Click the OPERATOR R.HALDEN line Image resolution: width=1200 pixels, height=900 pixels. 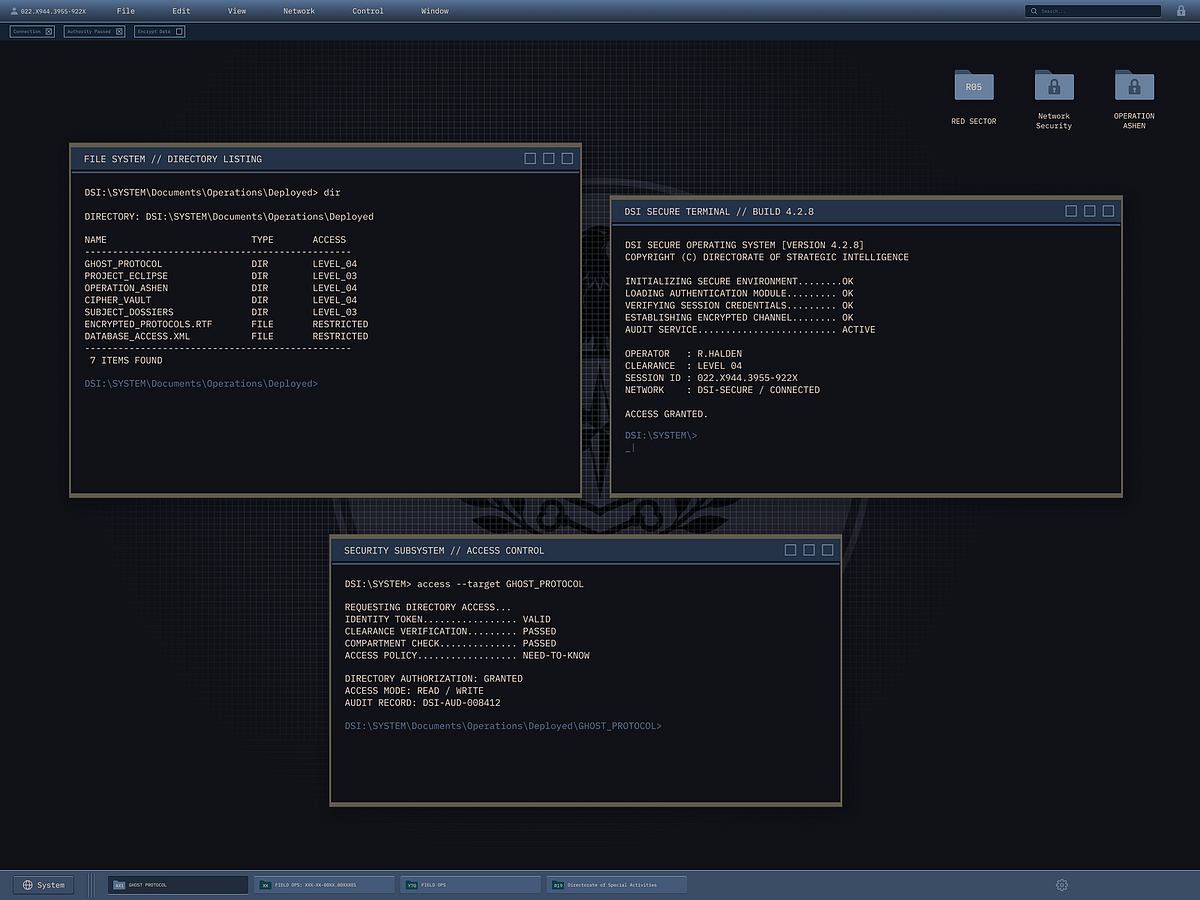[683, 354]
